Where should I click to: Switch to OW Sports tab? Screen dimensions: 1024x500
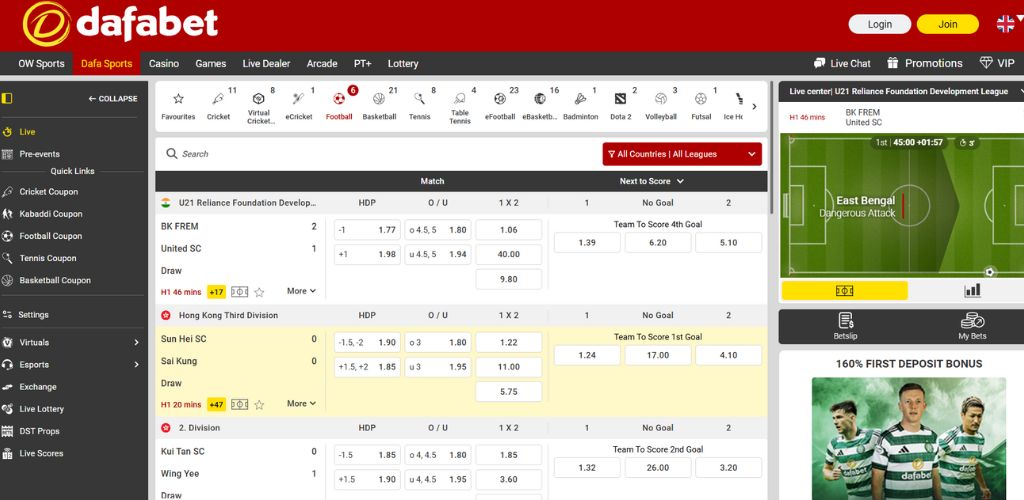tap(41, 63)
